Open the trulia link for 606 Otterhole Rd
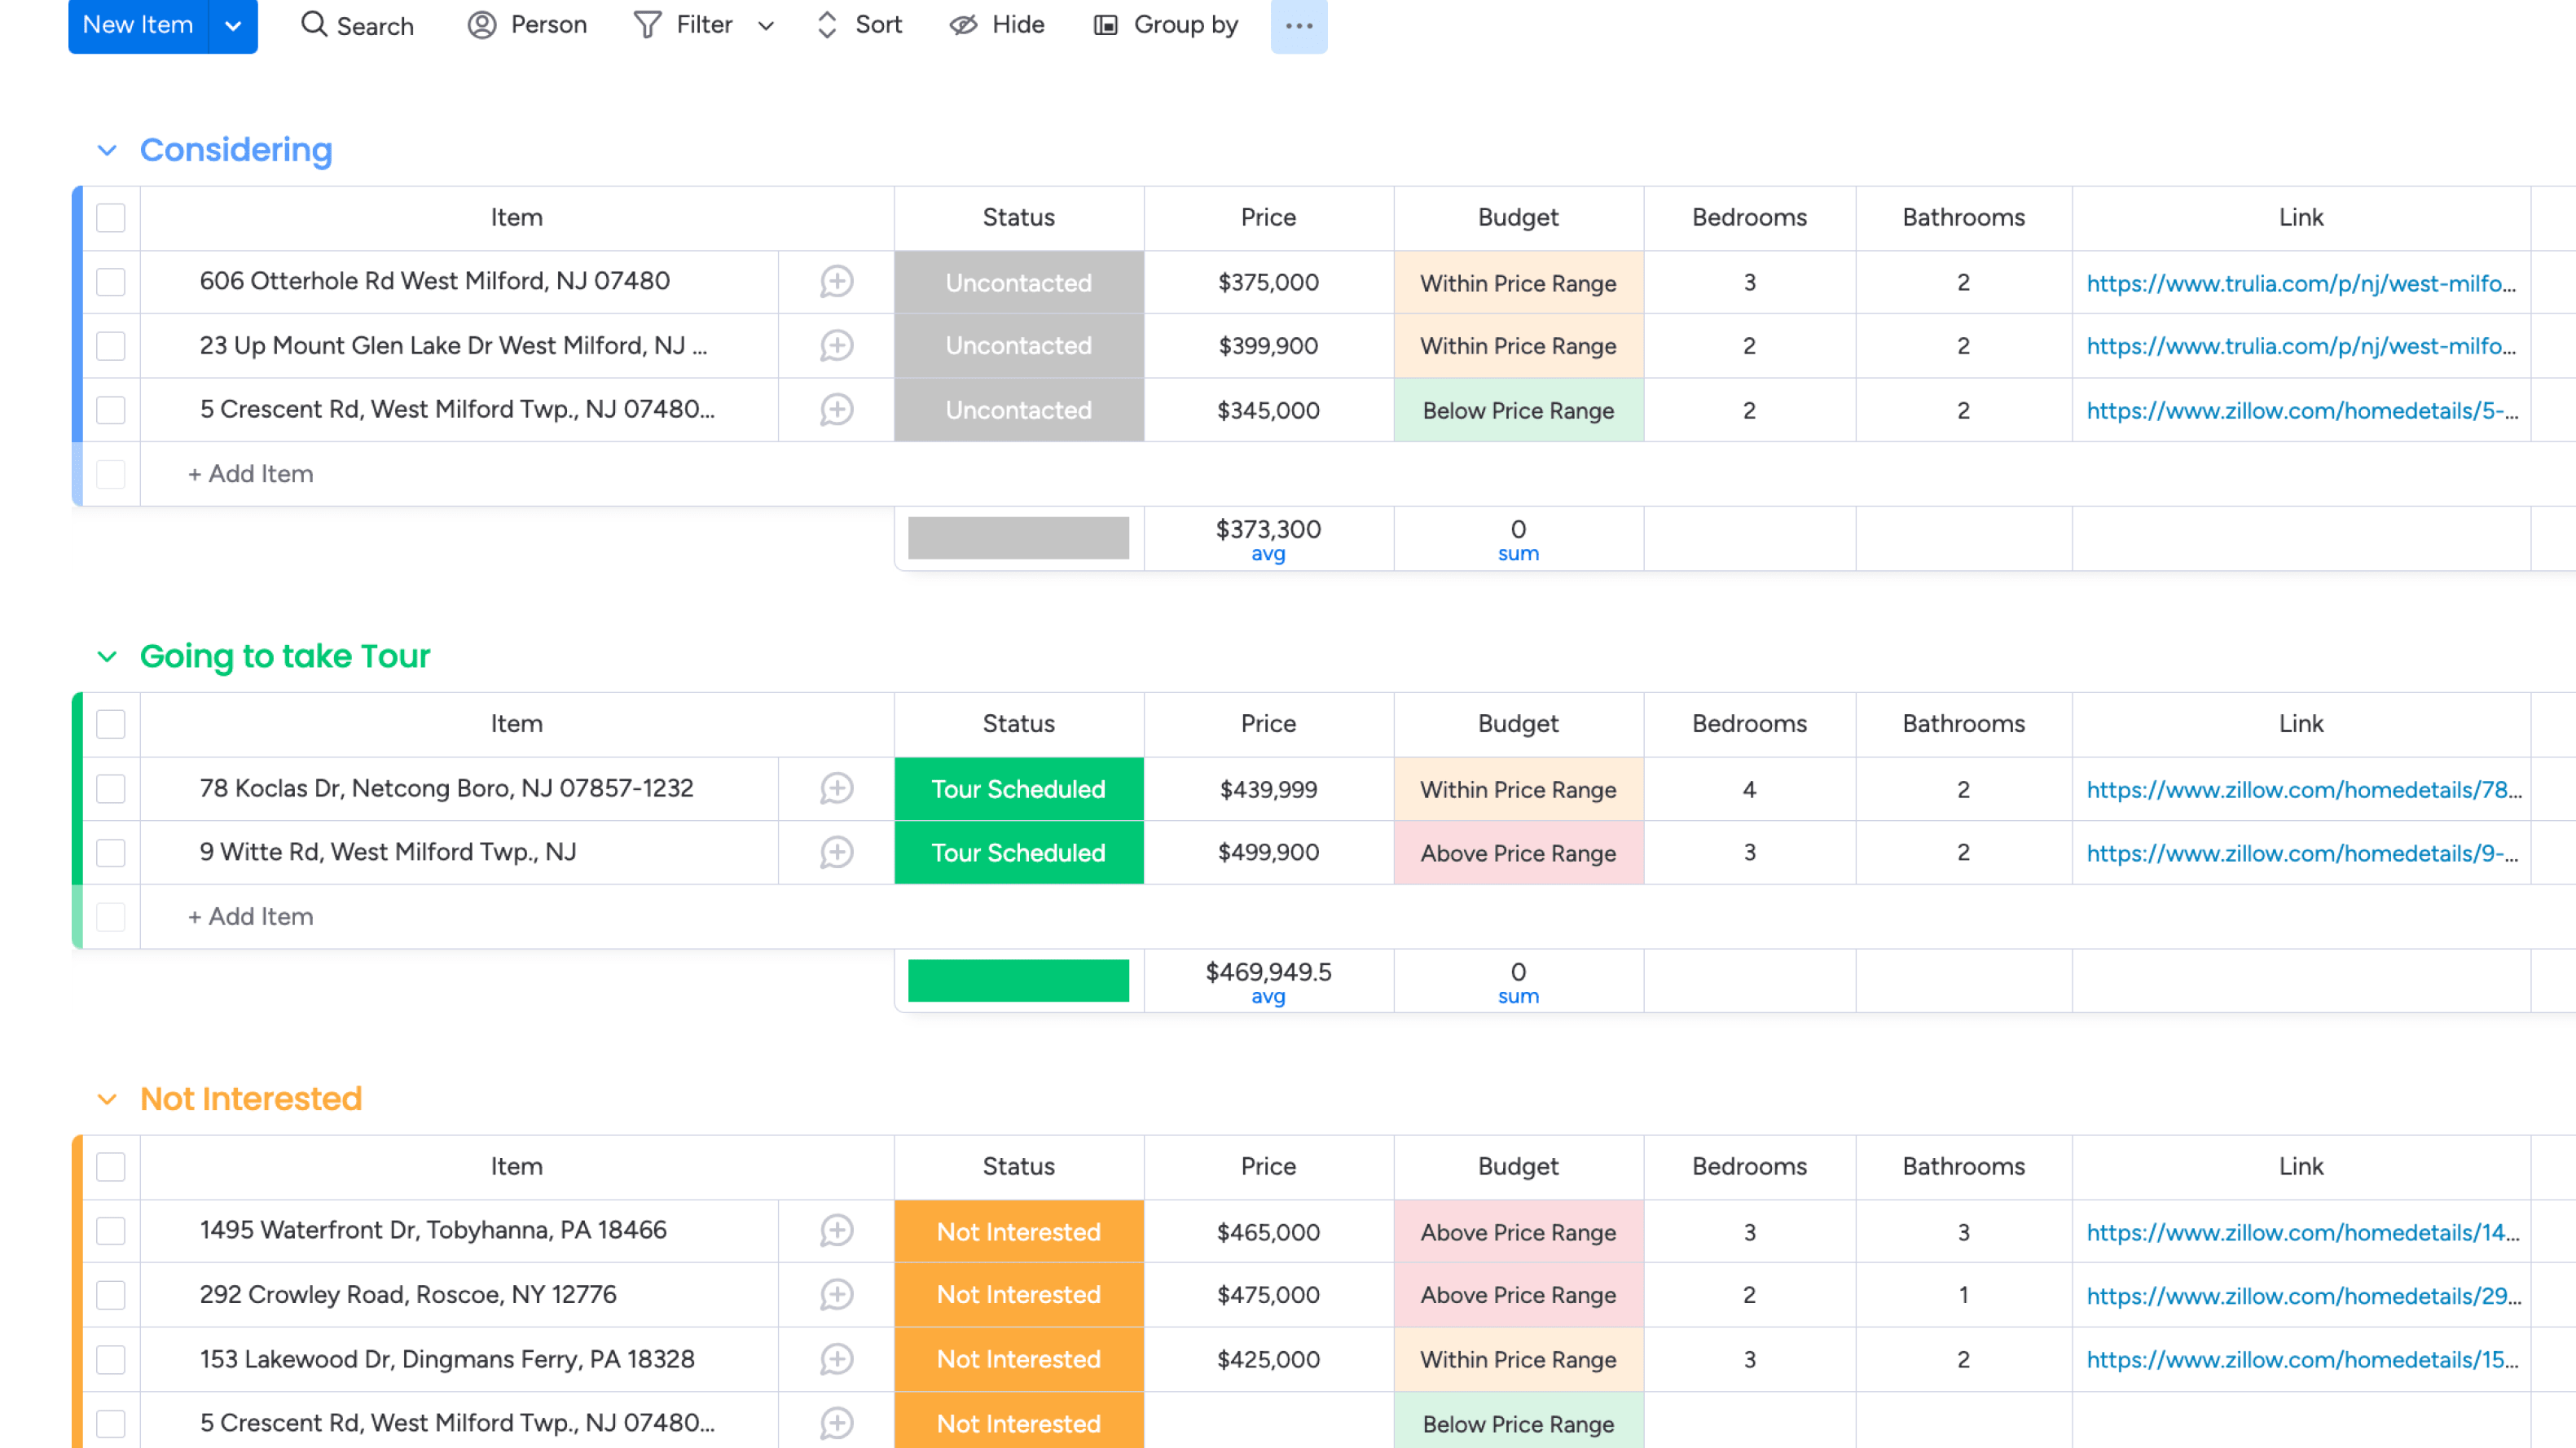Viewport: 2576px width, 1448px height. pos(2300,283)
